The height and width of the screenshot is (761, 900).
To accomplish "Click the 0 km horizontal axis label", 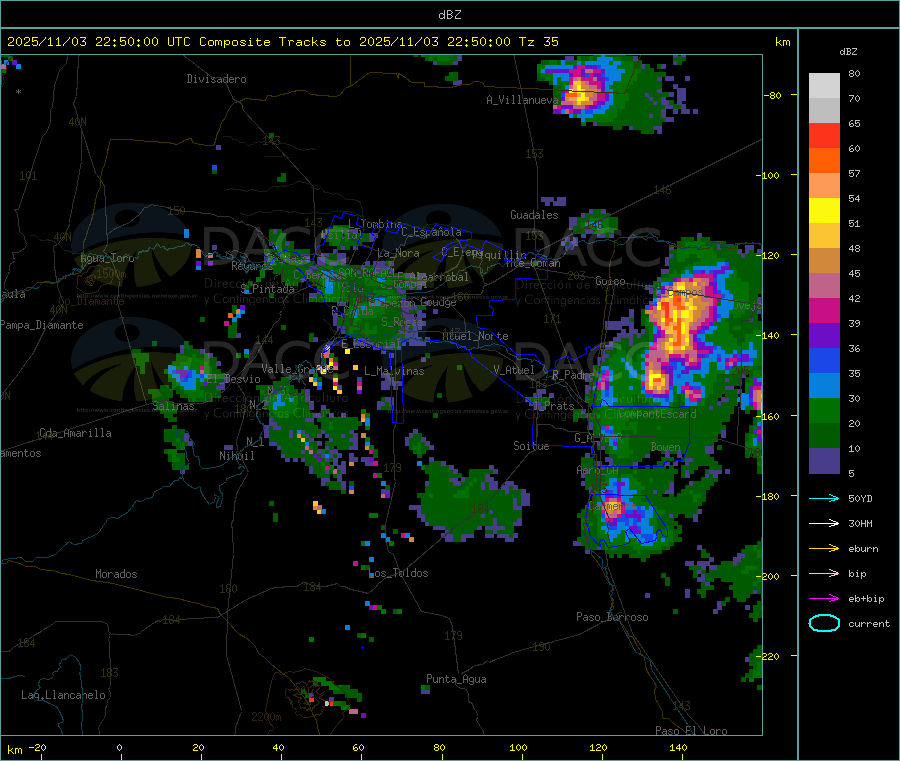I will click(x=119, y=747).
